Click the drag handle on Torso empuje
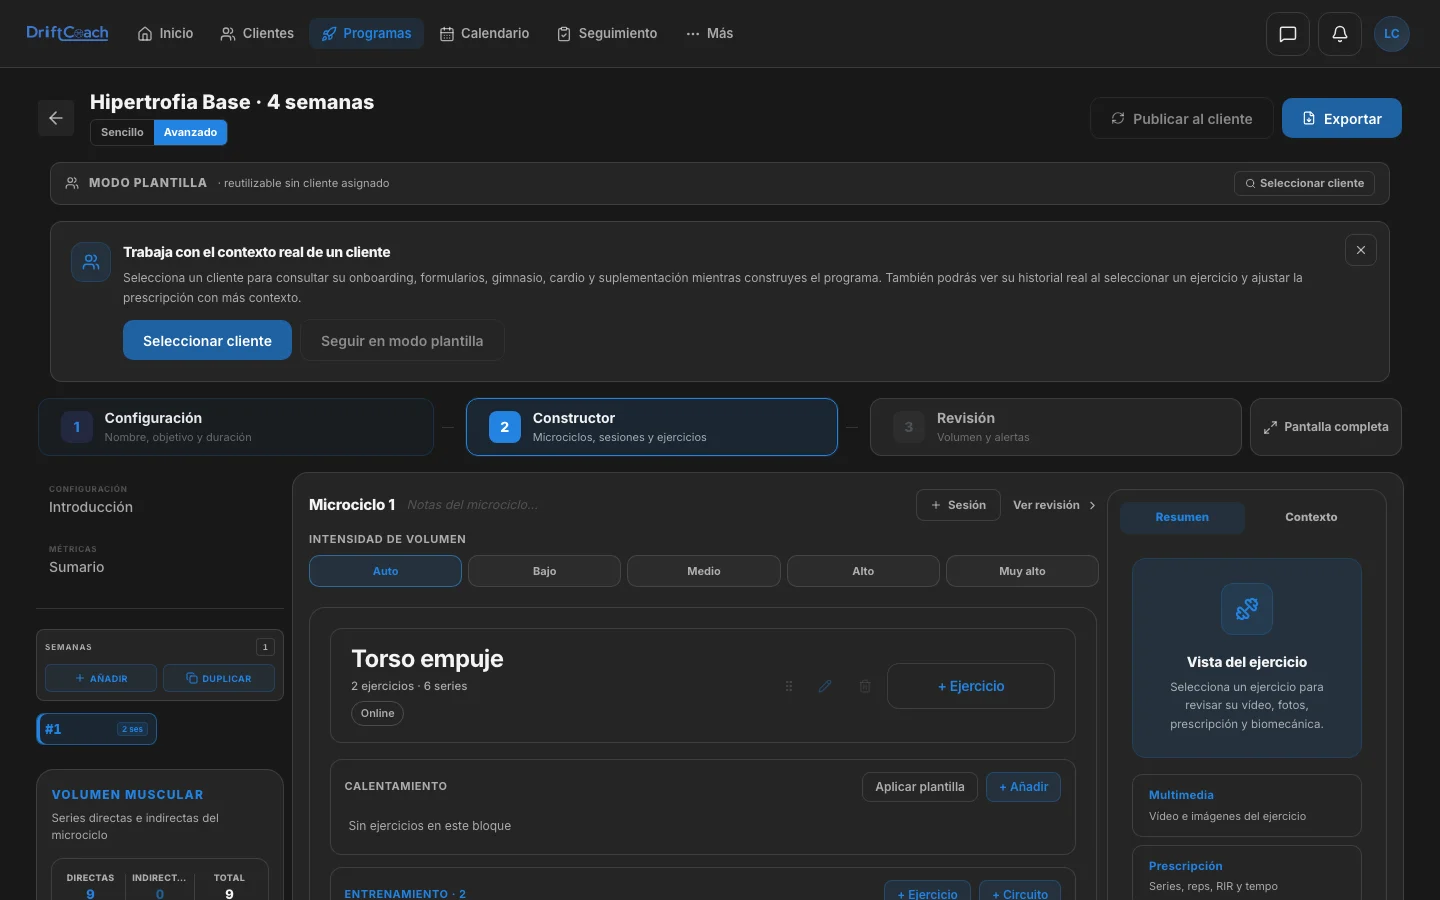 tap(789, 686)
